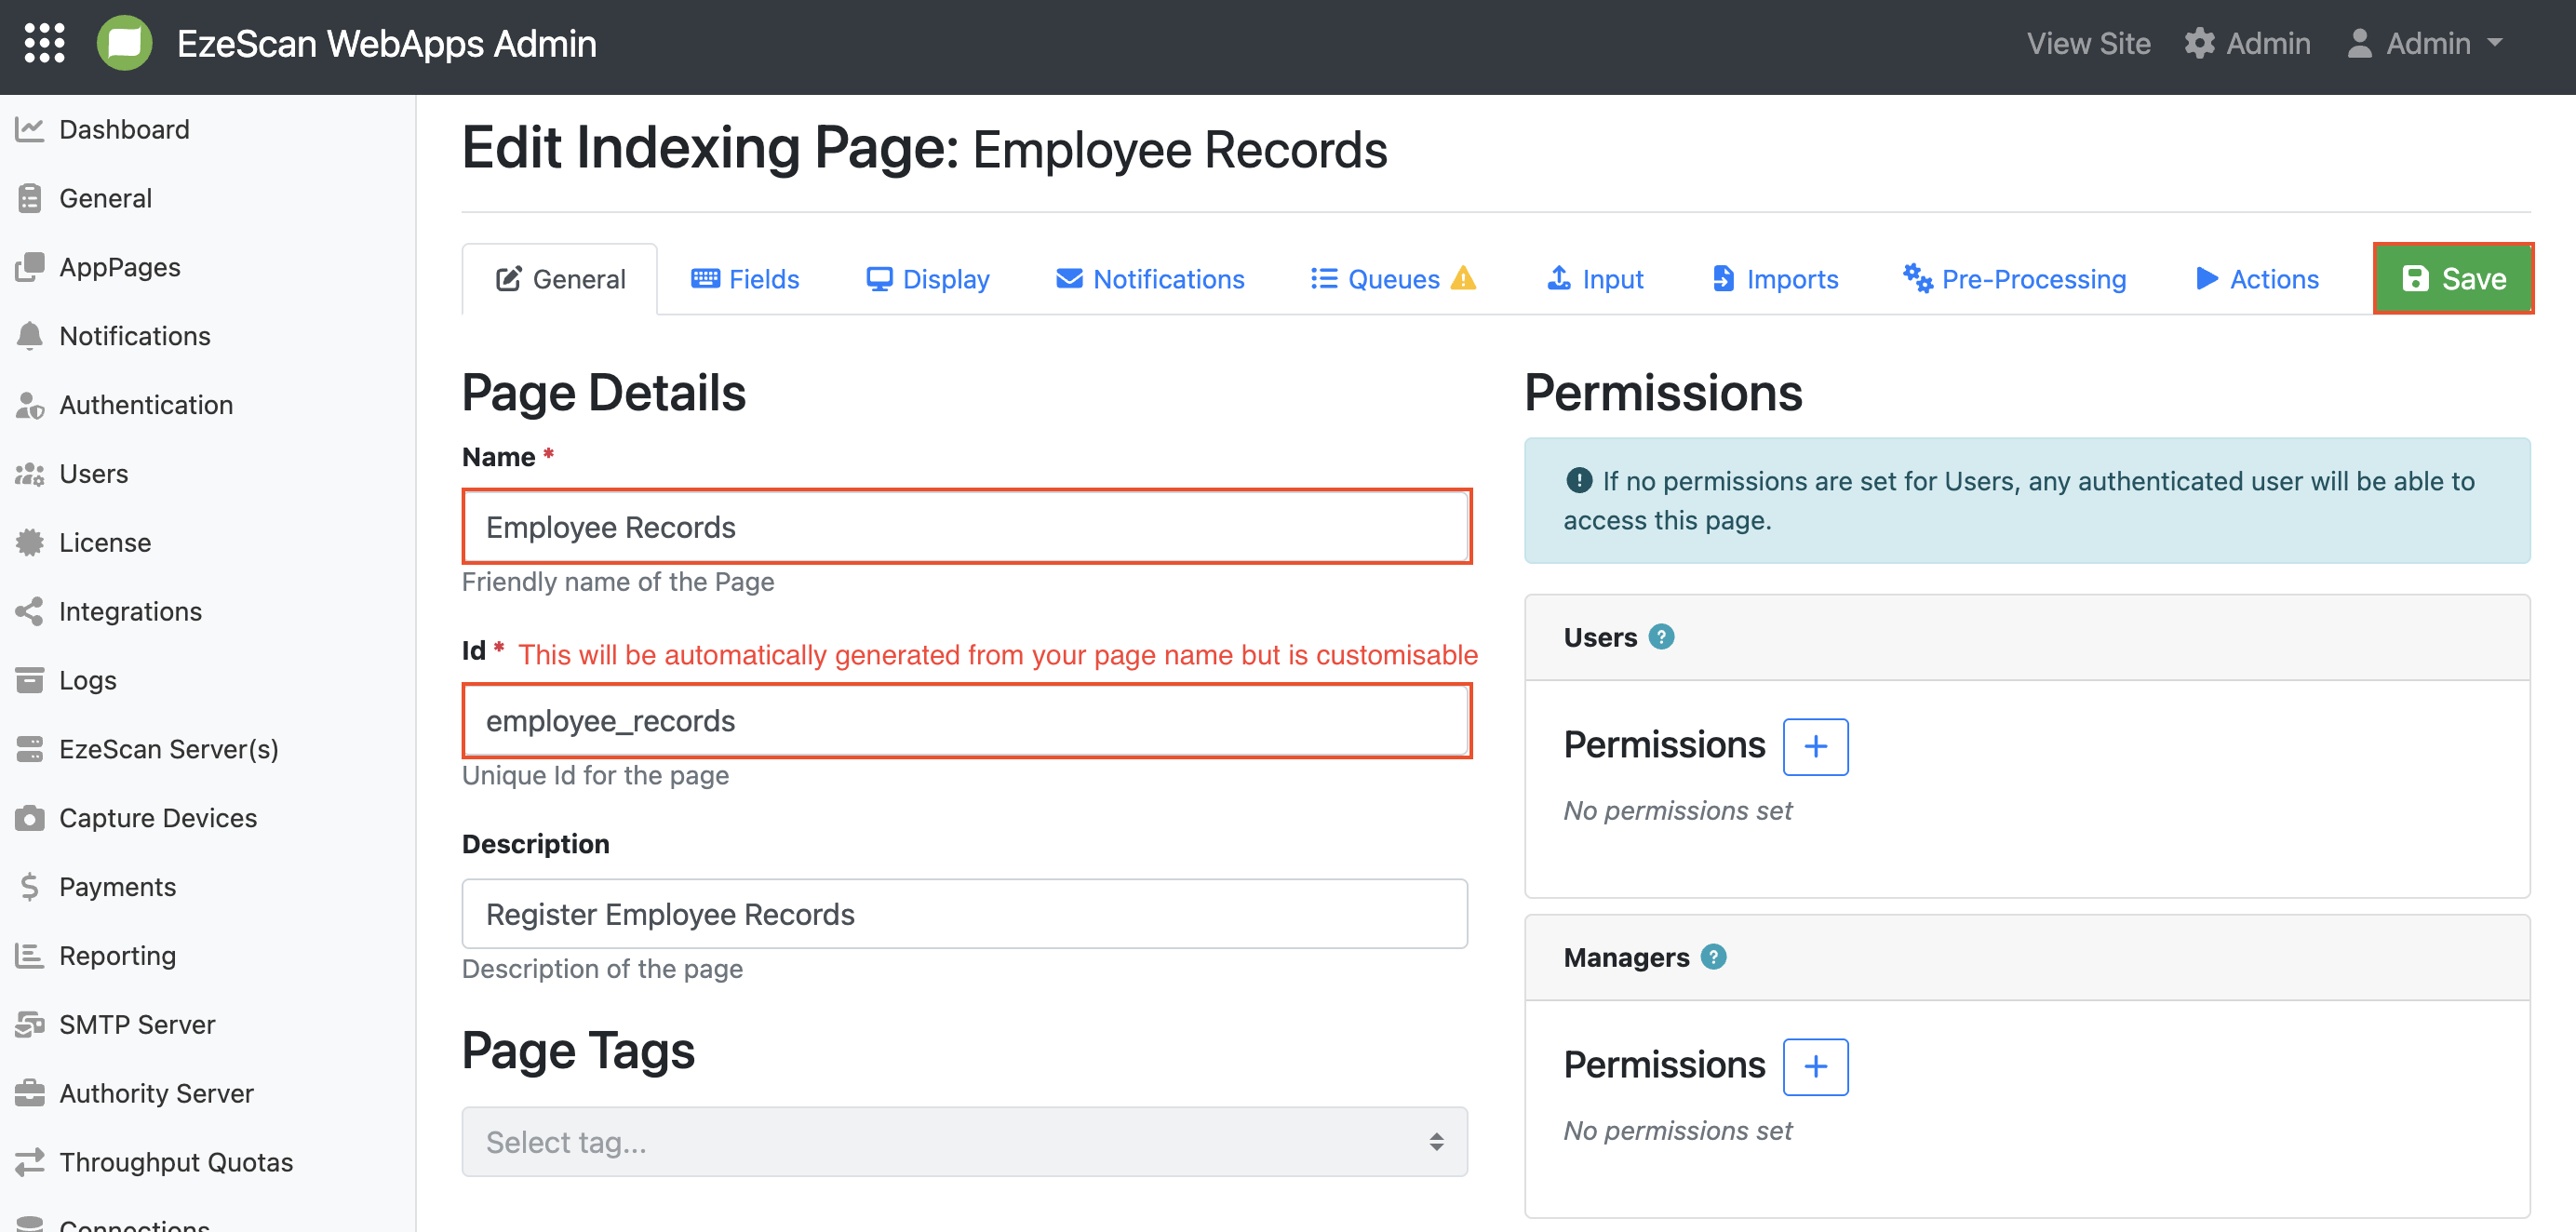The width and height of the screenshot is (2576, 1232).
Task: Click the Admin gear settings link
Action: (x=2247, y=43)
